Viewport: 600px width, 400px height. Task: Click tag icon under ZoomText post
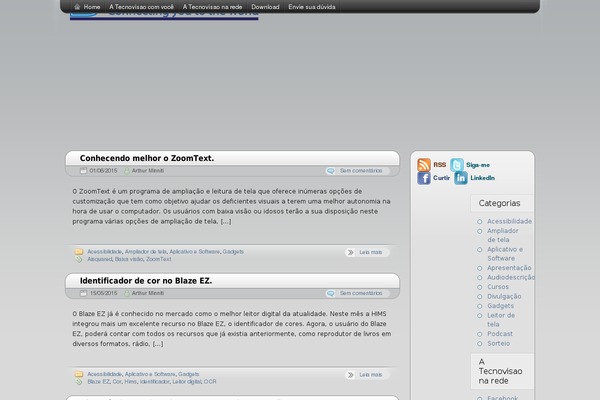coord(79,260)
